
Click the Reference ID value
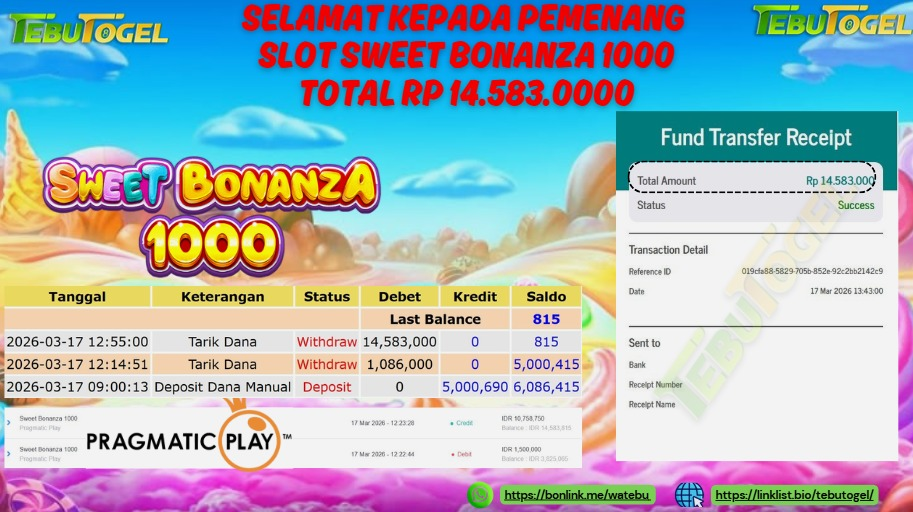[812, 271]
